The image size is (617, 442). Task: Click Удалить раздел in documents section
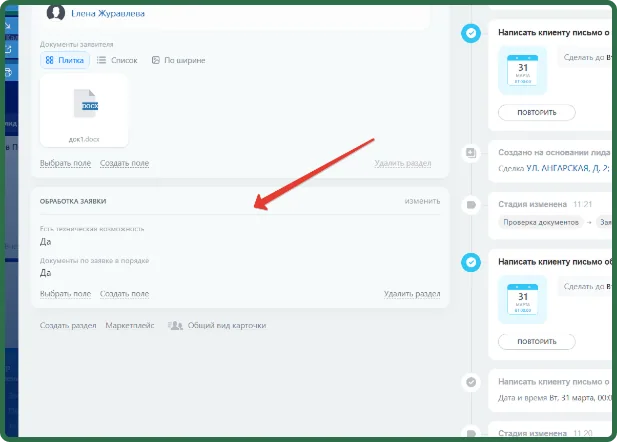tap(403, 163)
